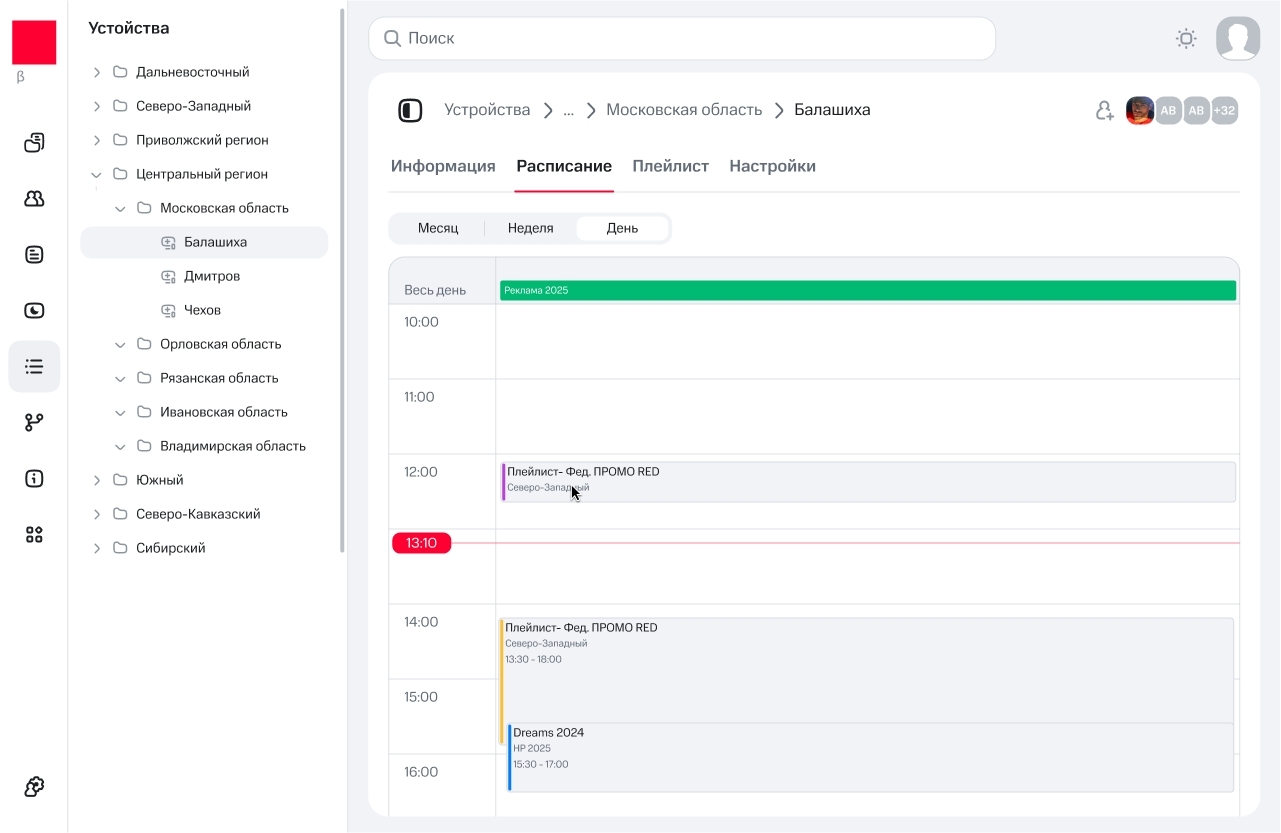Click the list view sidebar icon
The image size is (1281, 833).
click(34, 367)
